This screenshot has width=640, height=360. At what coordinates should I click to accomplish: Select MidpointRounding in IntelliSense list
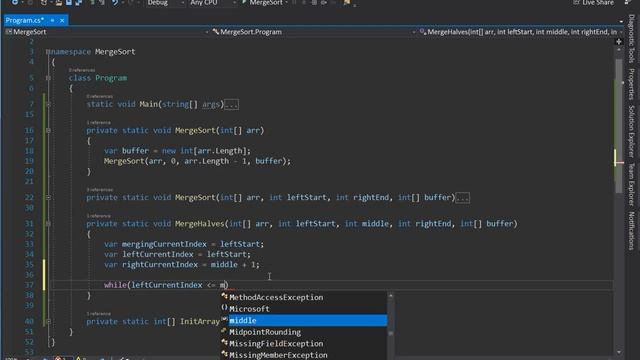304,332
